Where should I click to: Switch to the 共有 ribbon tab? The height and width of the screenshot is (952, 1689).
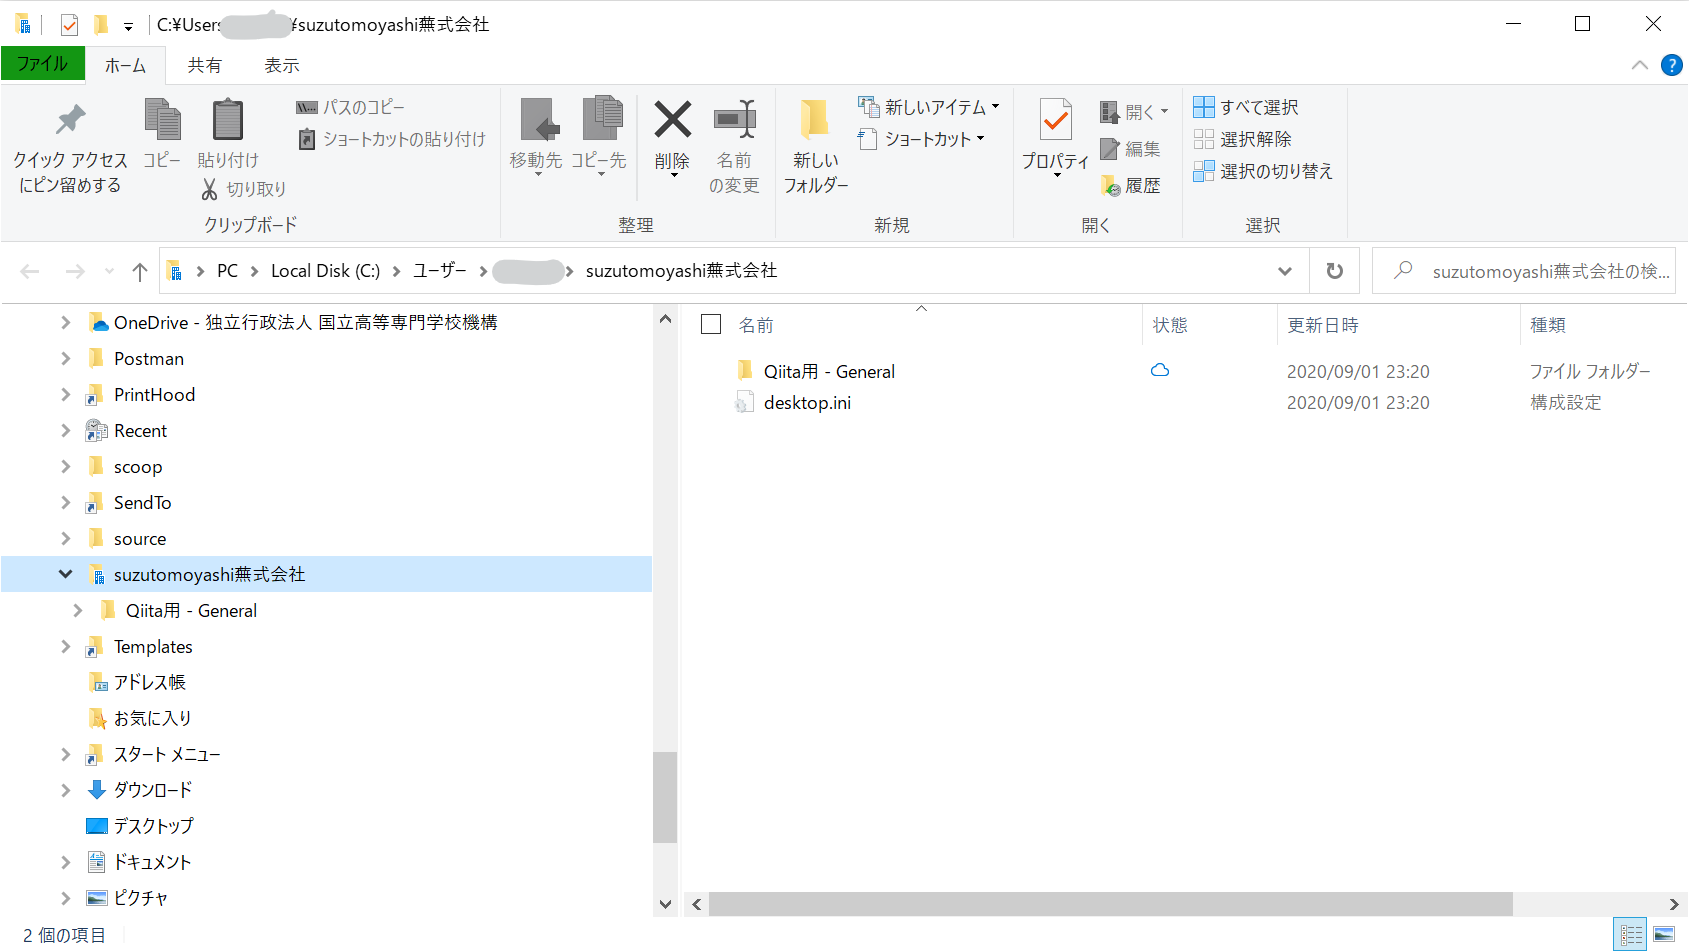pyautogui.click(x=204, y=65)
